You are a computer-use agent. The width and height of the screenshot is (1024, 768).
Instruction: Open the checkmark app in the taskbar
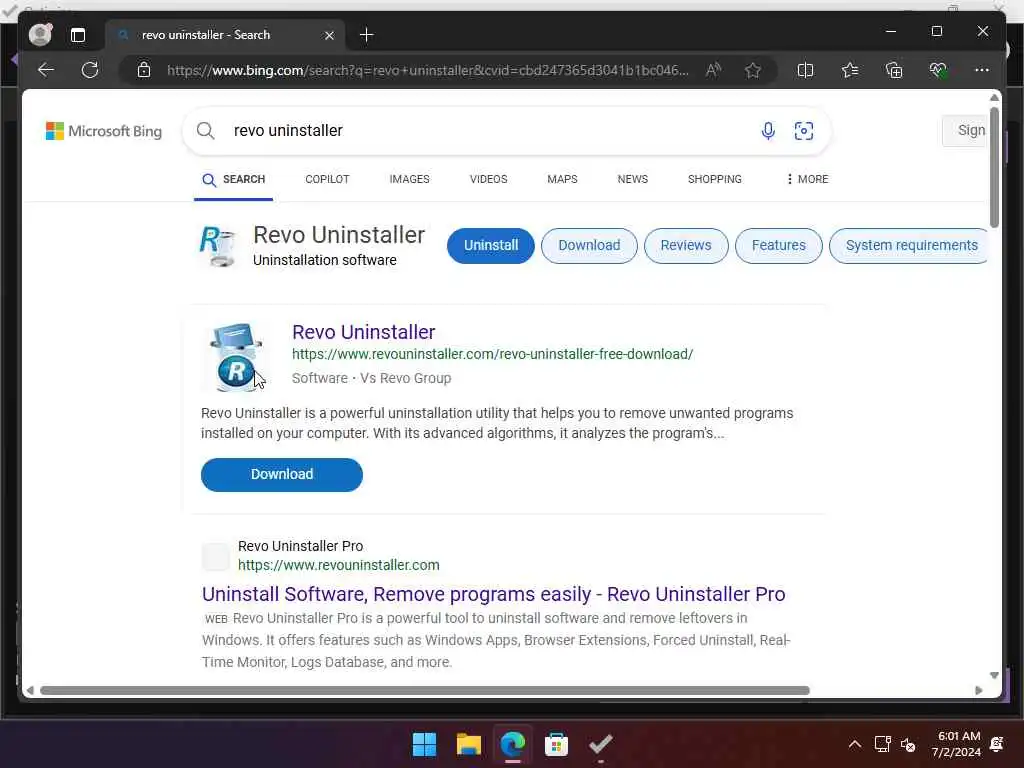coord(600,744)
